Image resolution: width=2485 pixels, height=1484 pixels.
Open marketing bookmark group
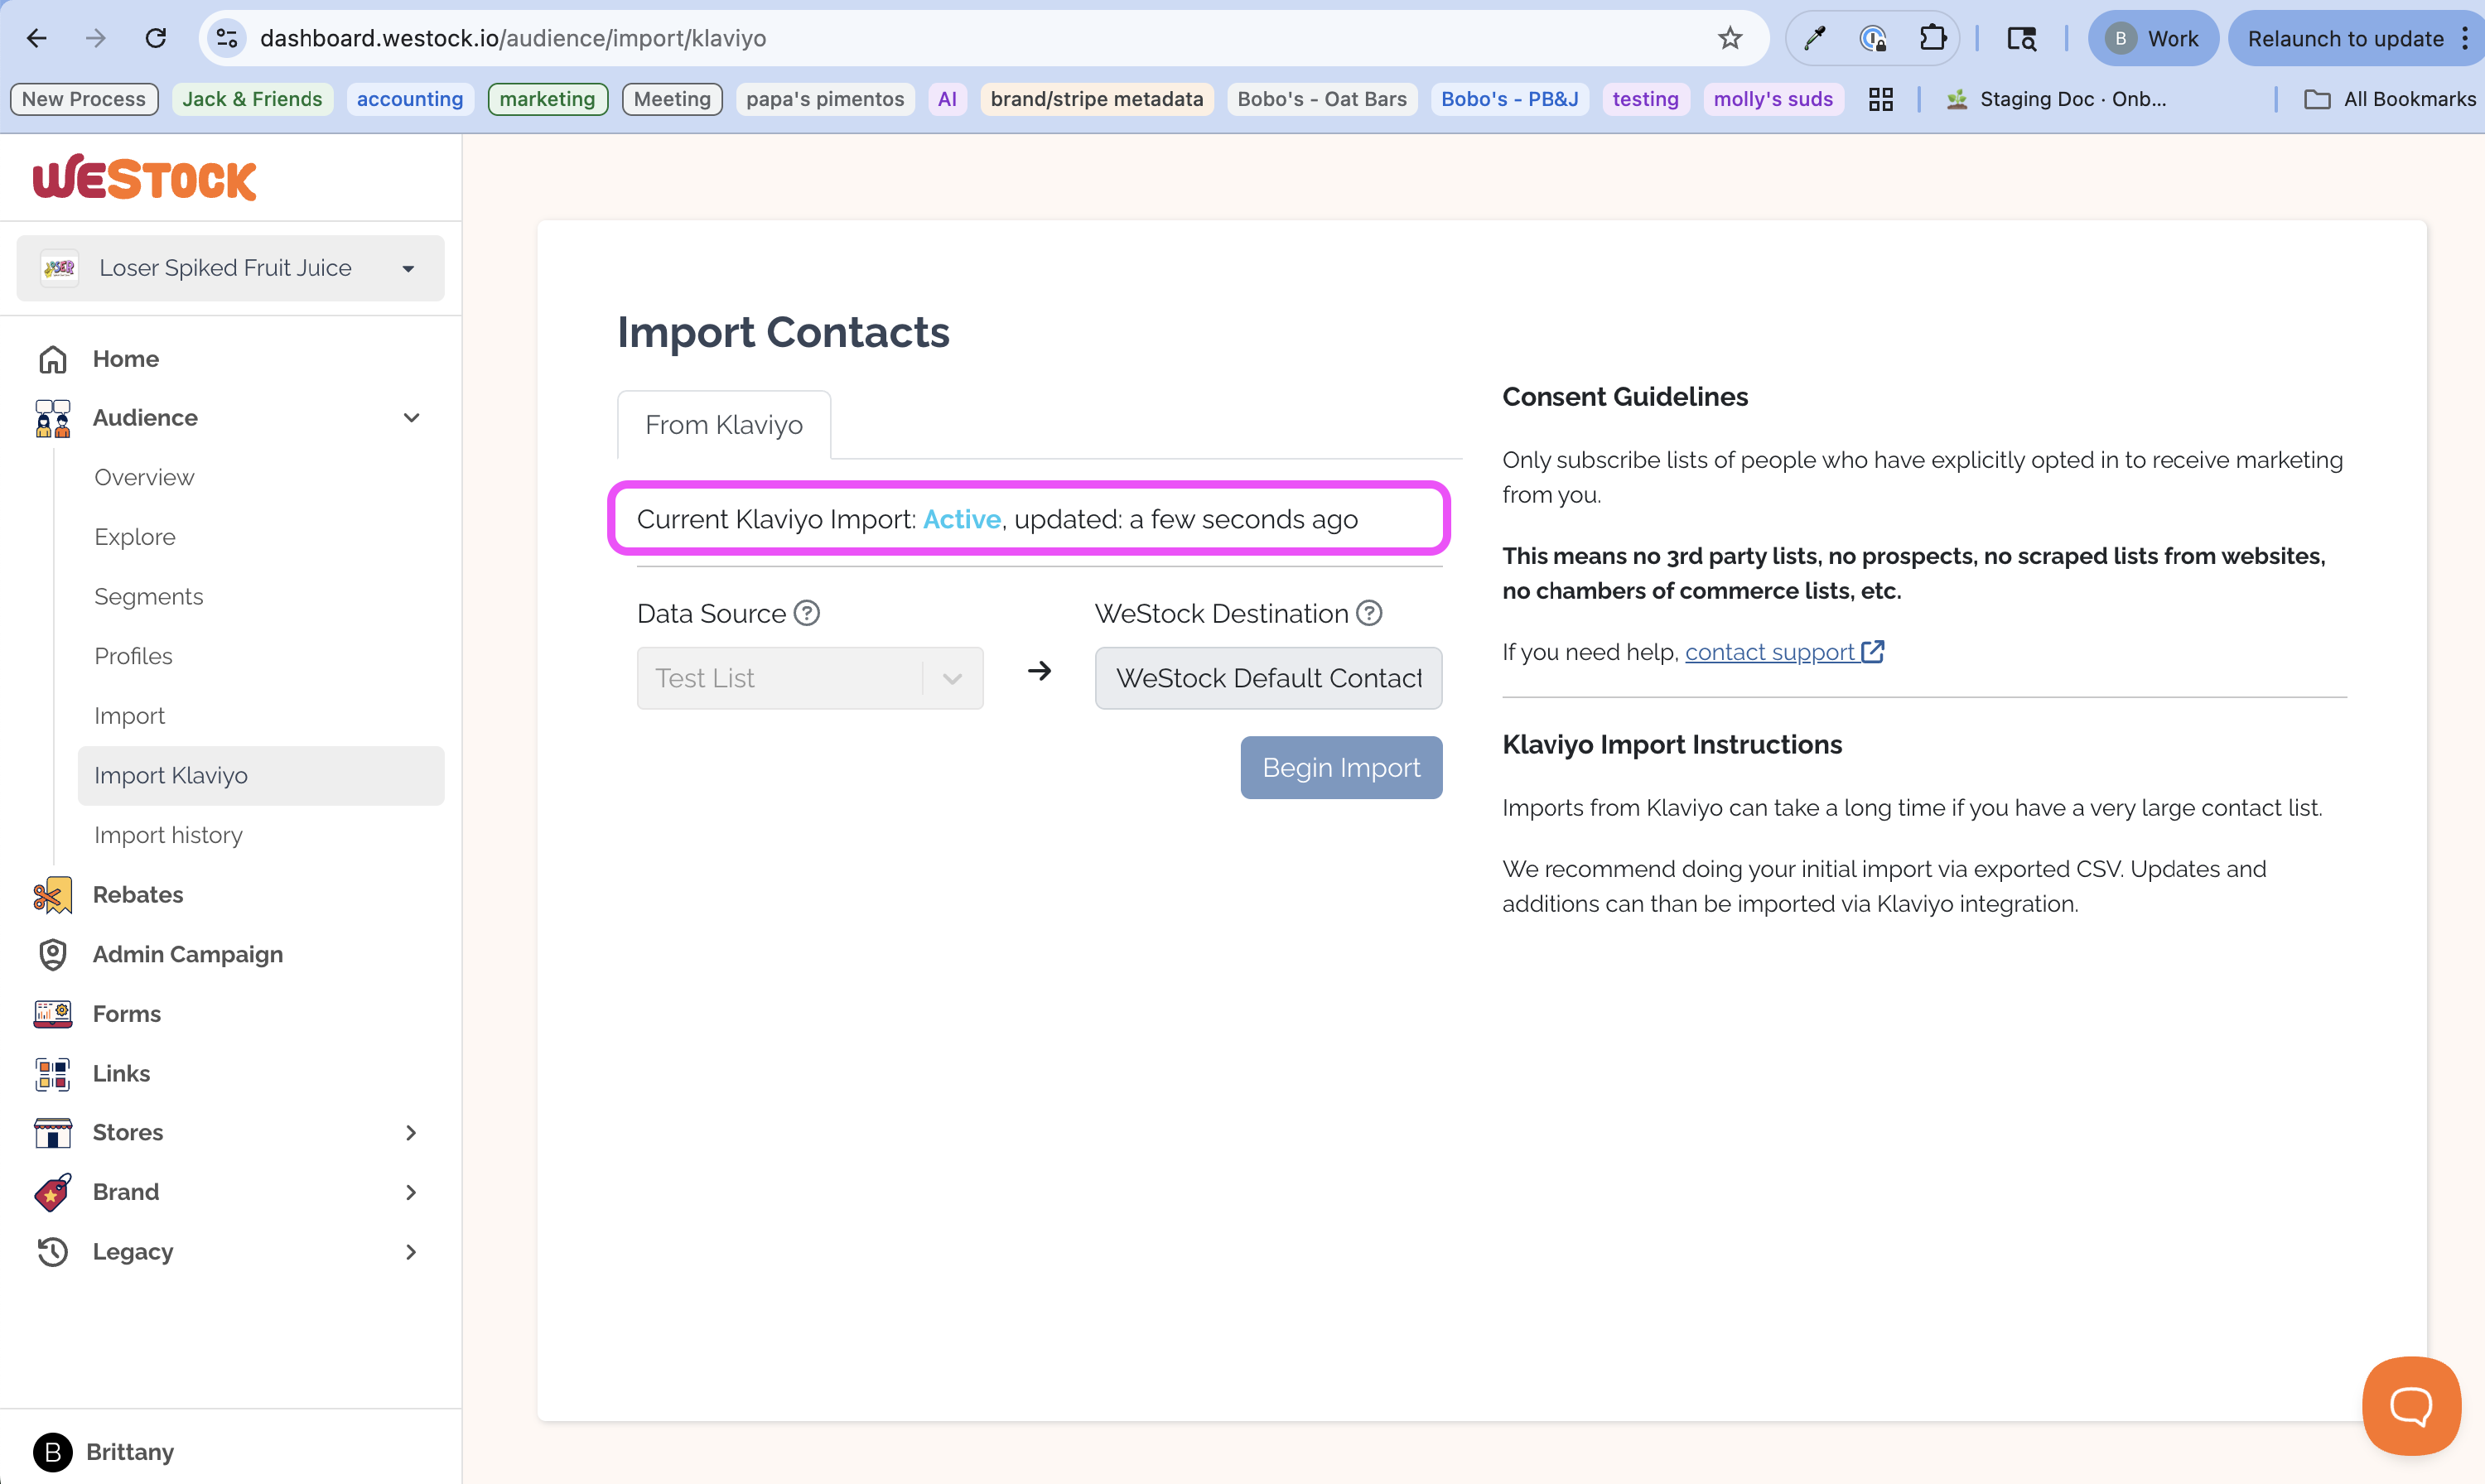coord(547,99)
